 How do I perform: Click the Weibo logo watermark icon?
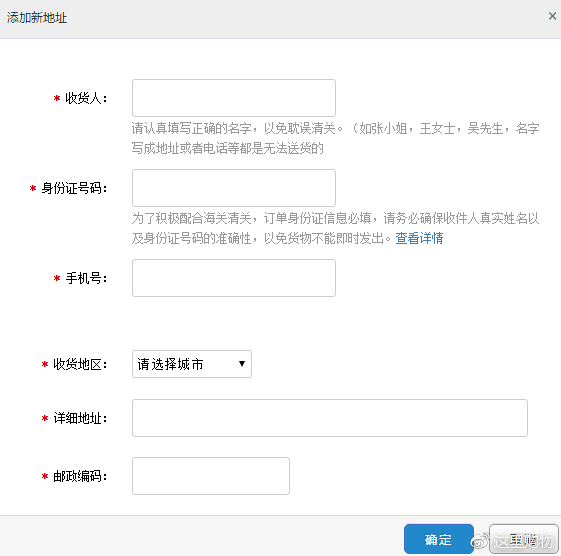[480, 540]
